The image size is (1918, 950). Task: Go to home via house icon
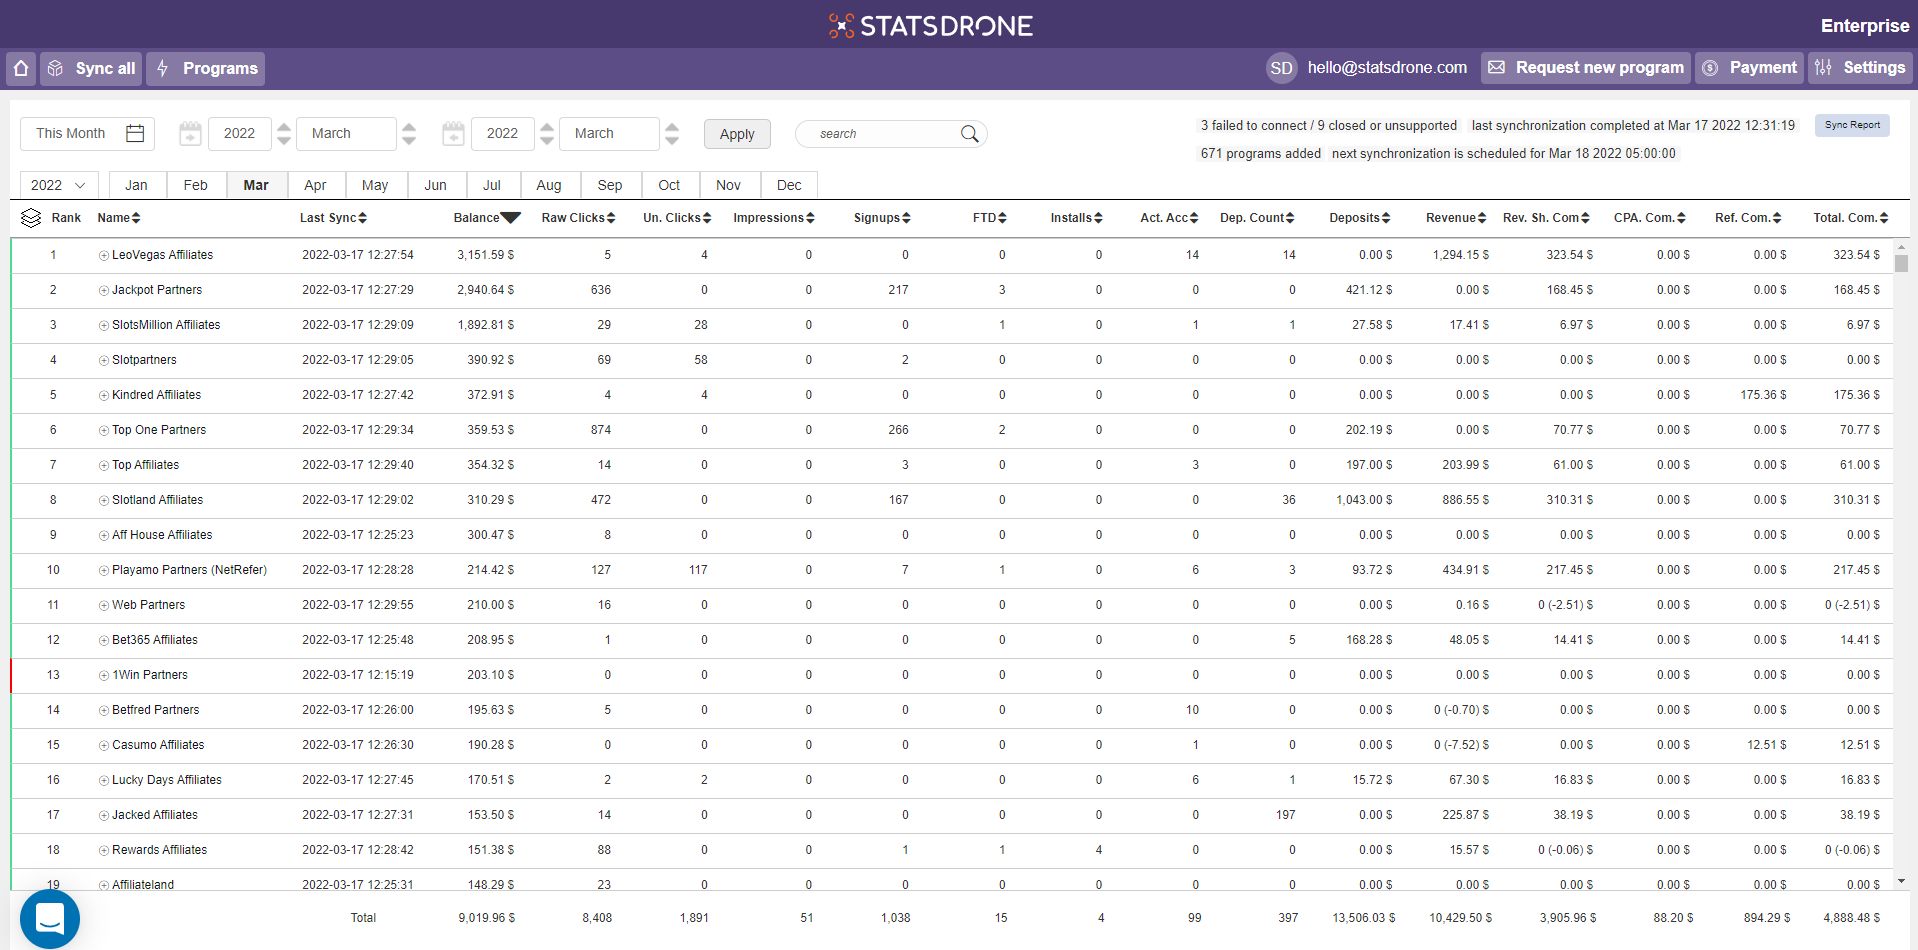click(x=21, y=68)
